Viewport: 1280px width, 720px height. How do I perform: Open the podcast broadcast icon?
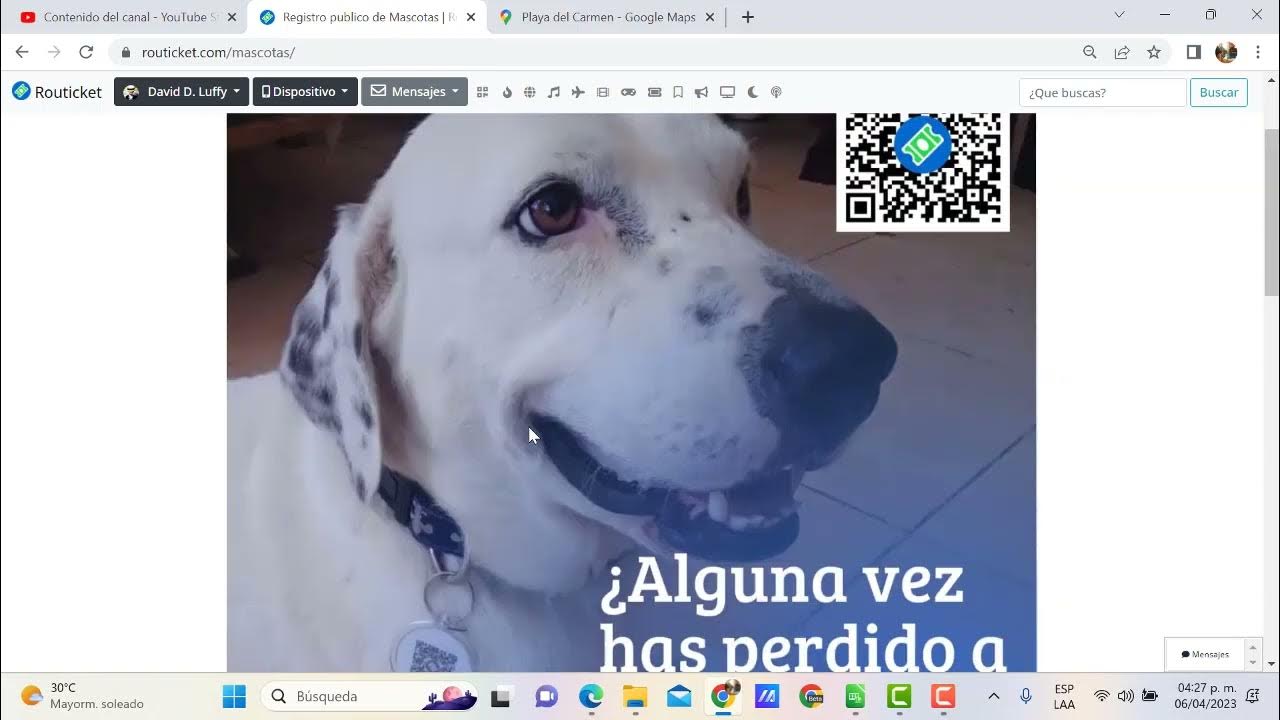click(x=776, y=92)
